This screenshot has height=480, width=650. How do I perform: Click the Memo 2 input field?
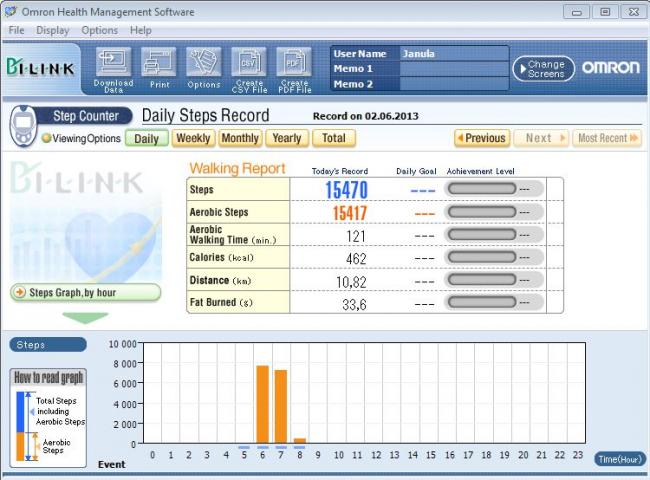pyautogui.click(x=454, y=84)
